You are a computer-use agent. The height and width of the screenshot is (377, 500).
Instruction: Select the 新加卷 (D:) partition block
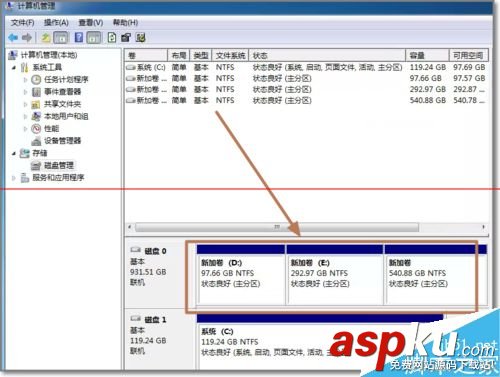241,275
